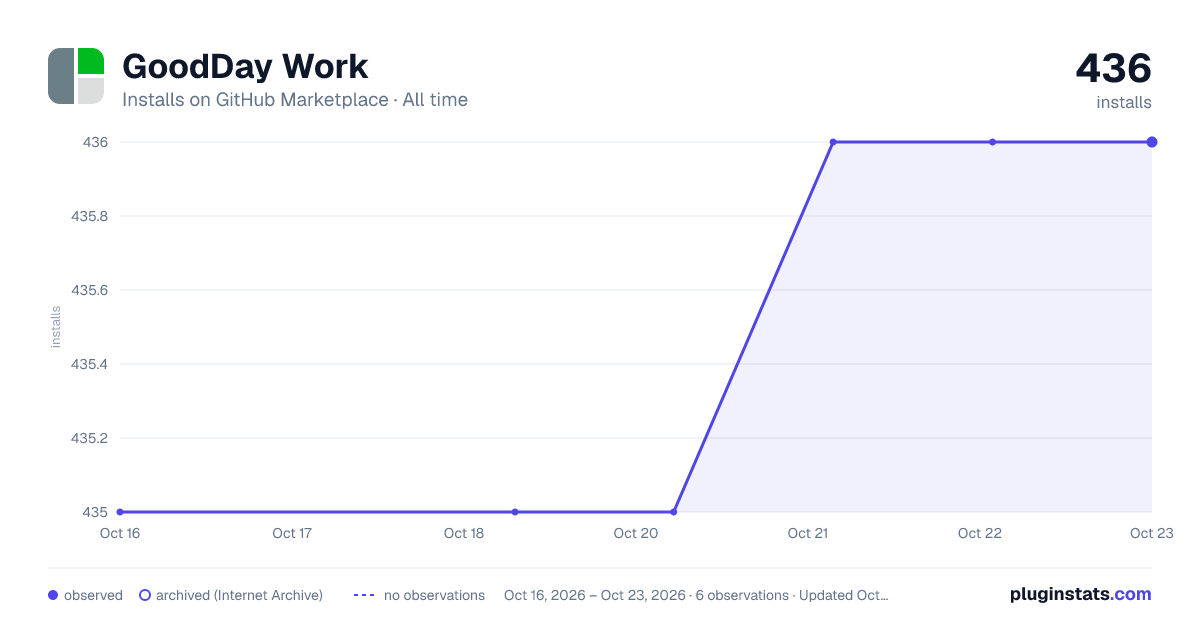Click the GoodDay Work app logo
Viewport: 1200px width, 630px height.
click(76, 76)
